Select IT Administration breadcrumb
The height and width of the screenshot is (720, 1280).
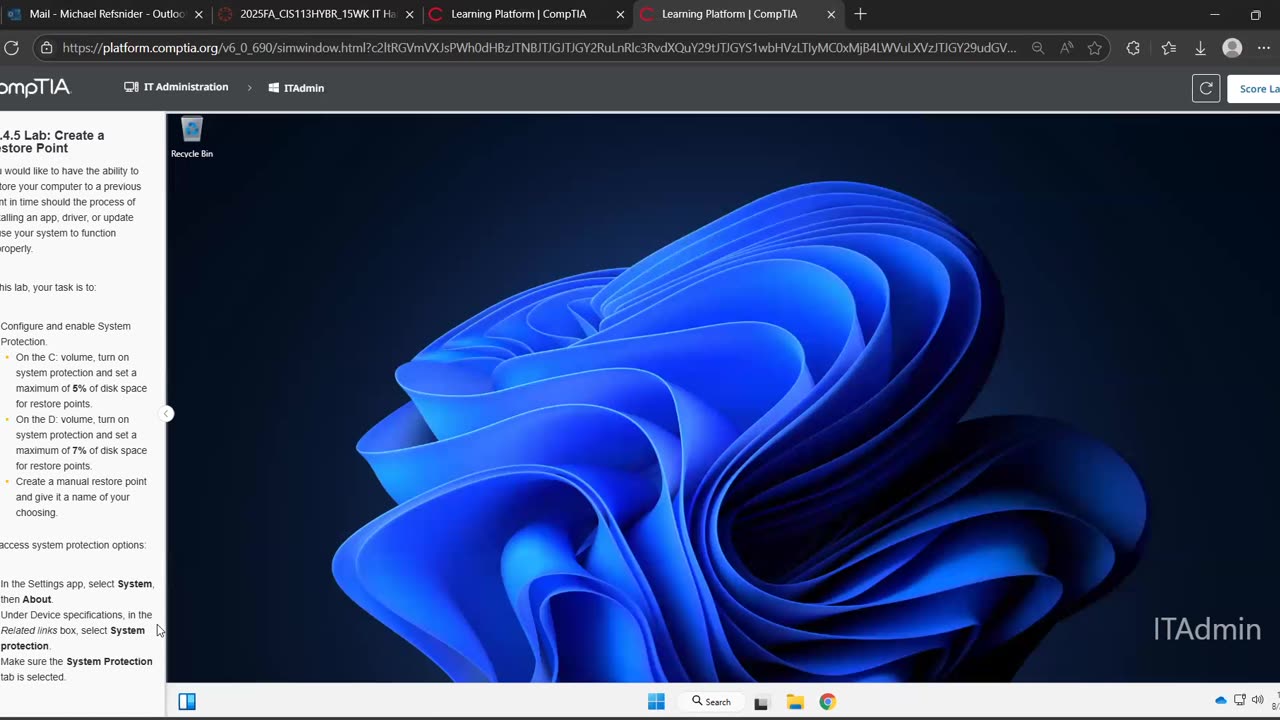point(176,87)
